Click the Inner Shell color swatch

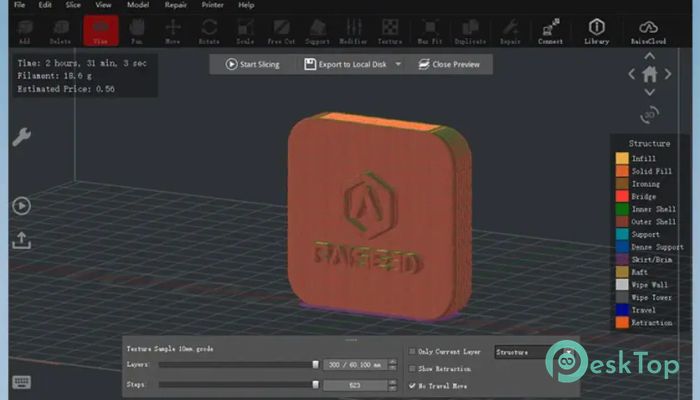(x=622, y=209)
